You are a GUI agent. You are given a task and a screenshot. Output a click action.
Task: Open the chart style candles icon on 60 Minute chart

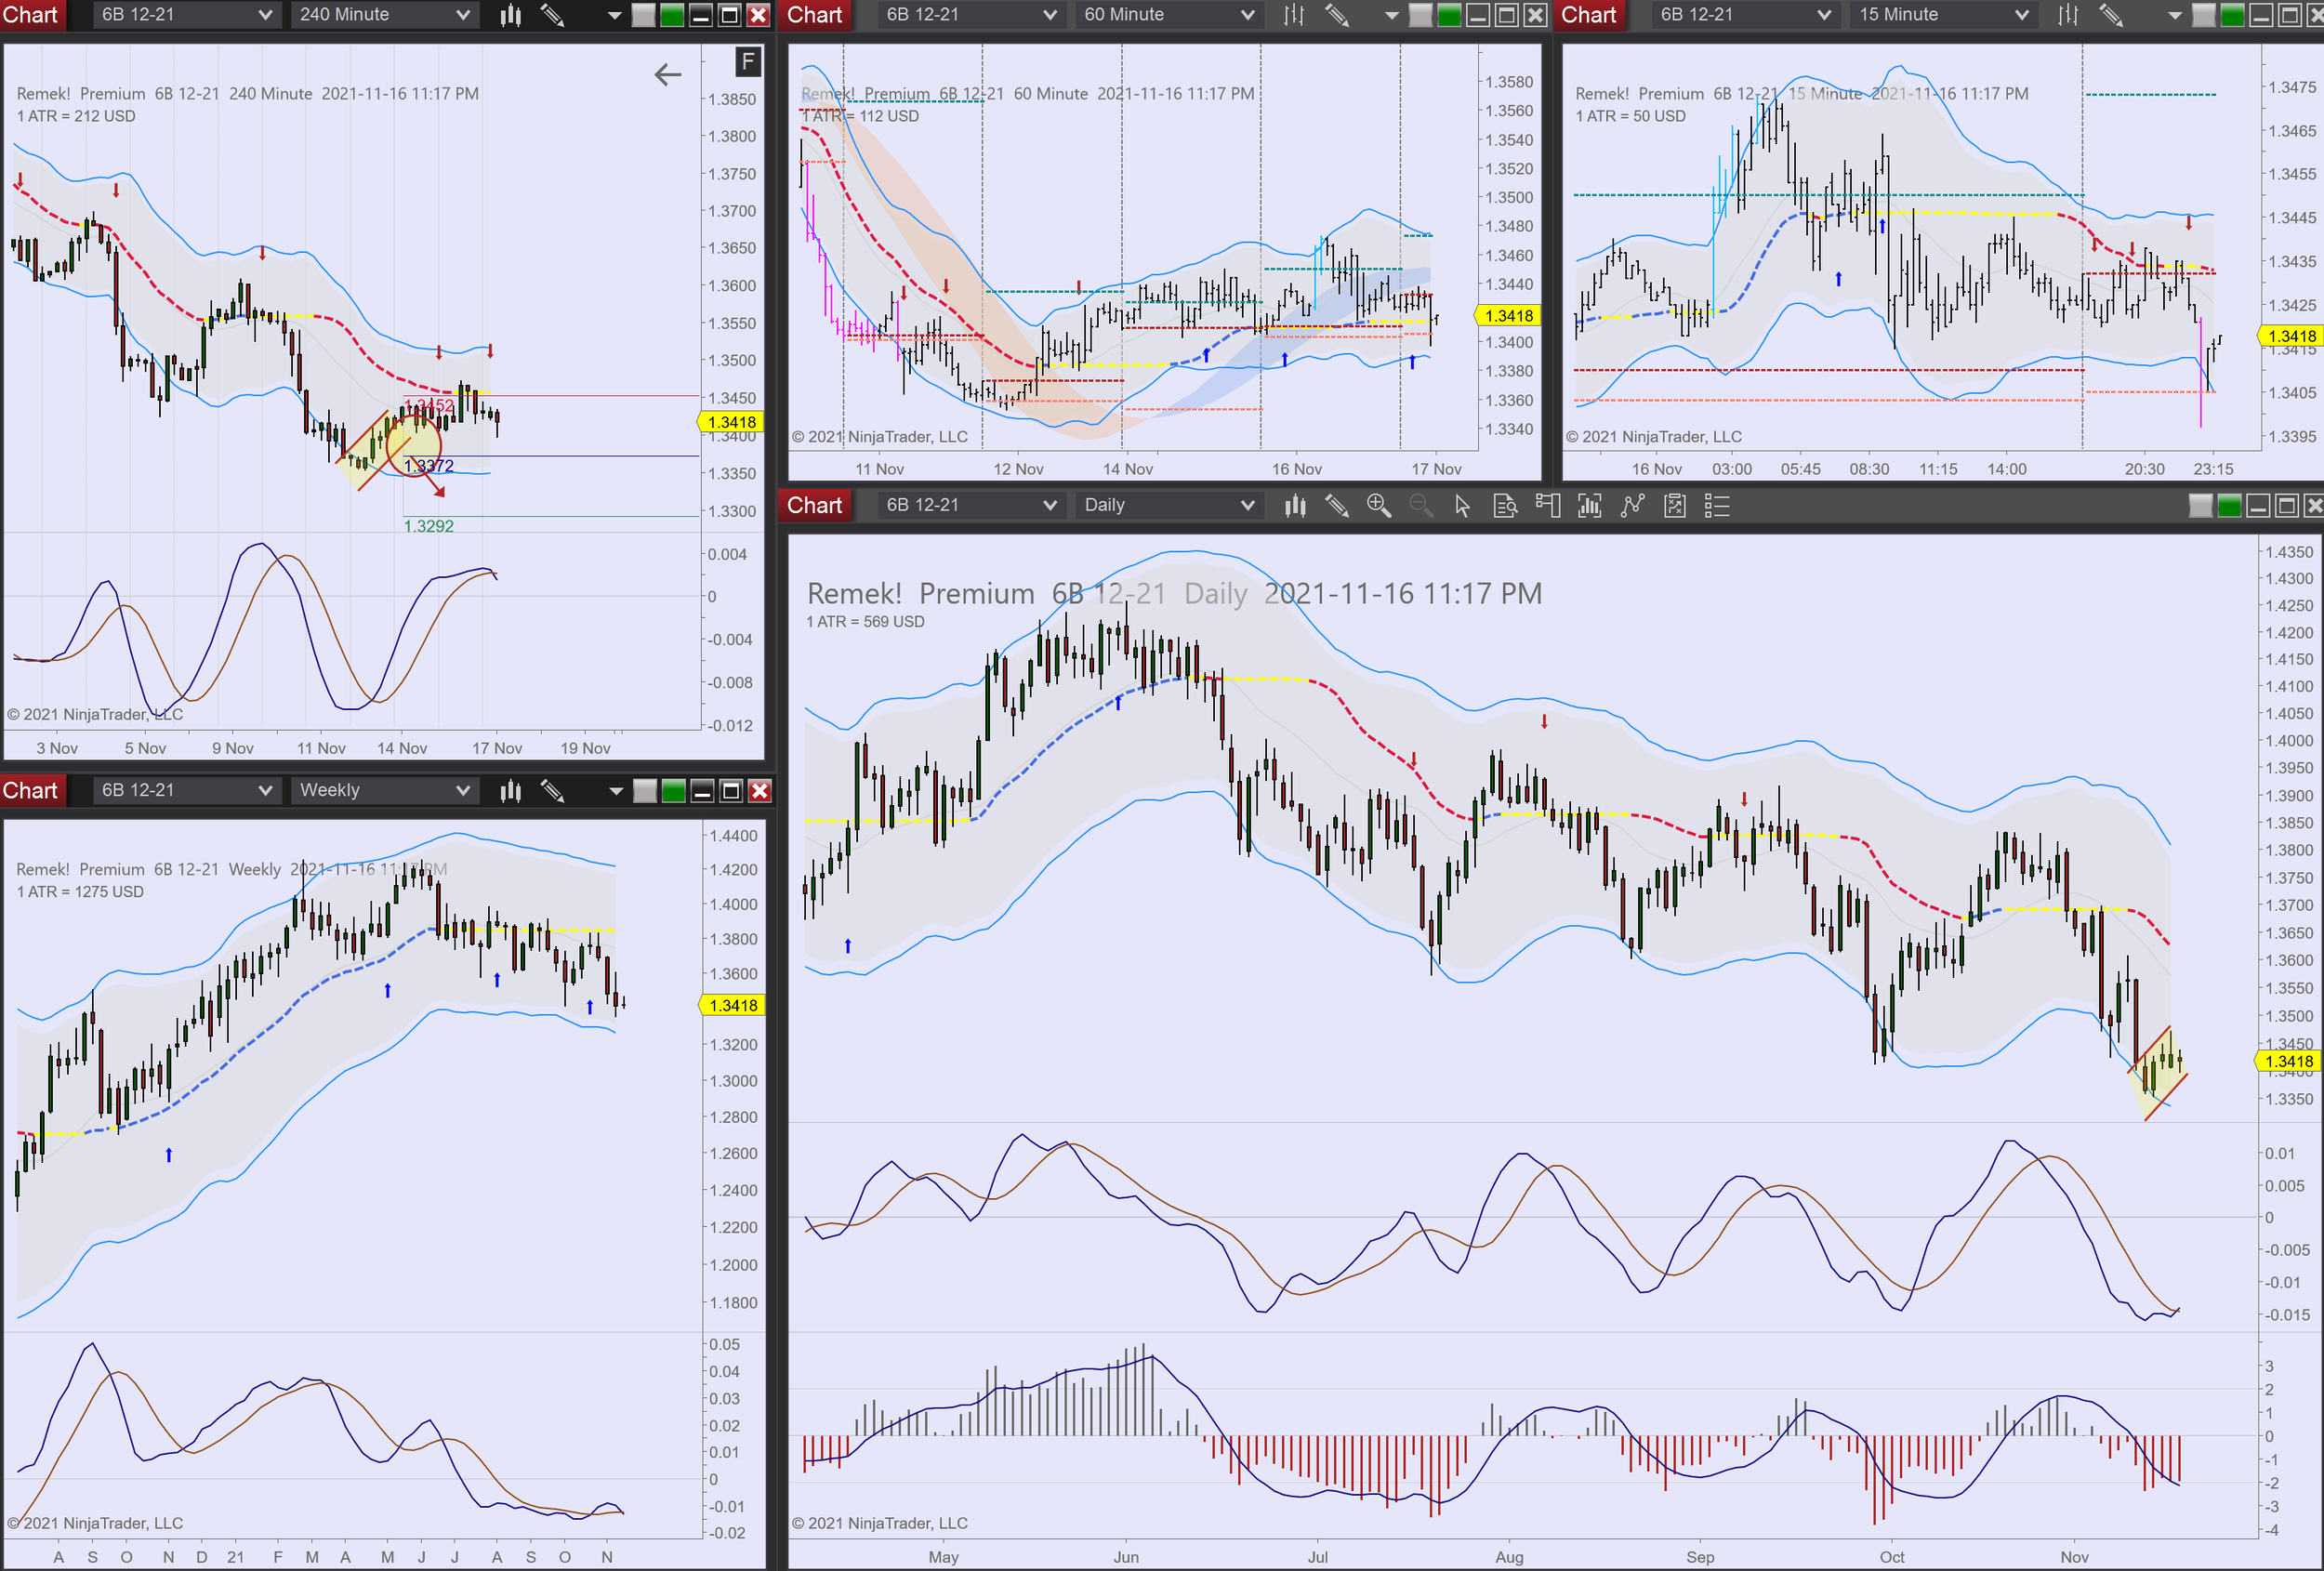pos(1293,15)
